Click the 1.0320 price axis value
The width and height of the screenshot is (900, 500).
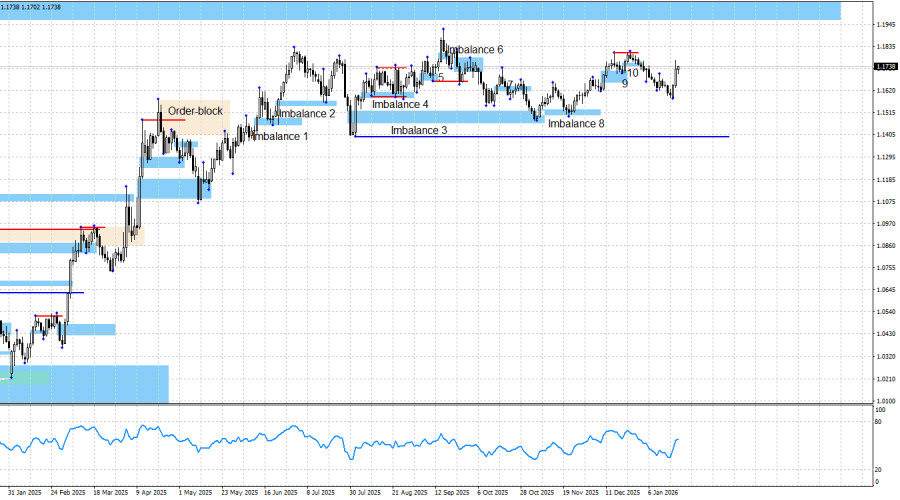[886, 356]
